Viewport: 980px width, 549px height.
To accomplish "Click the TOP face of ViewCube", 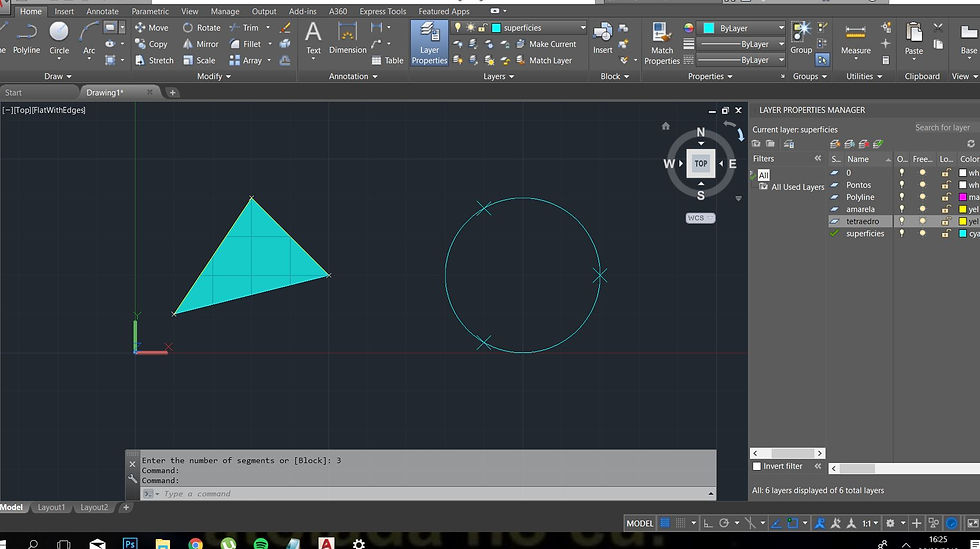I will (x=701, y=163).
